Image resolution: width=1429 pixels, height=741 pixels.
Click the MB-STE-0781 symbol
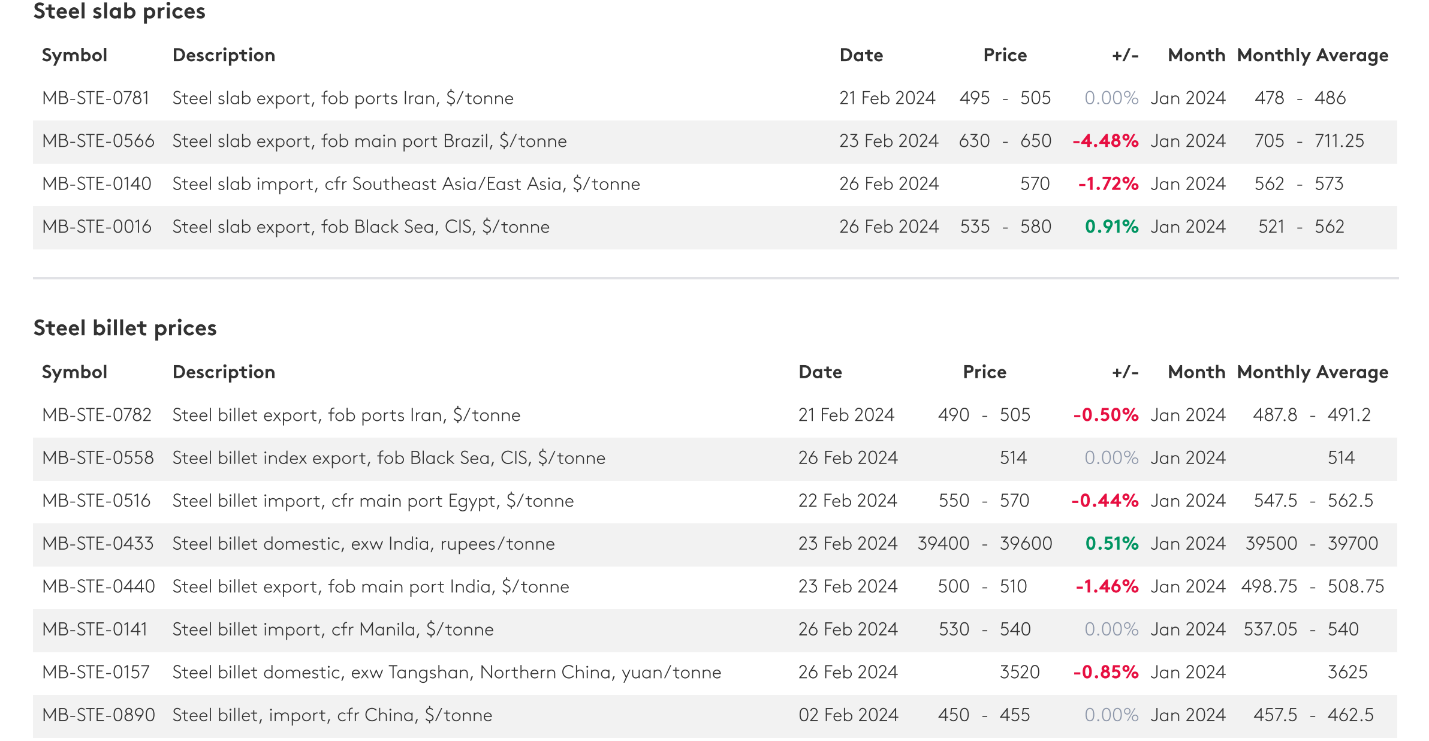tap(96, 98)
